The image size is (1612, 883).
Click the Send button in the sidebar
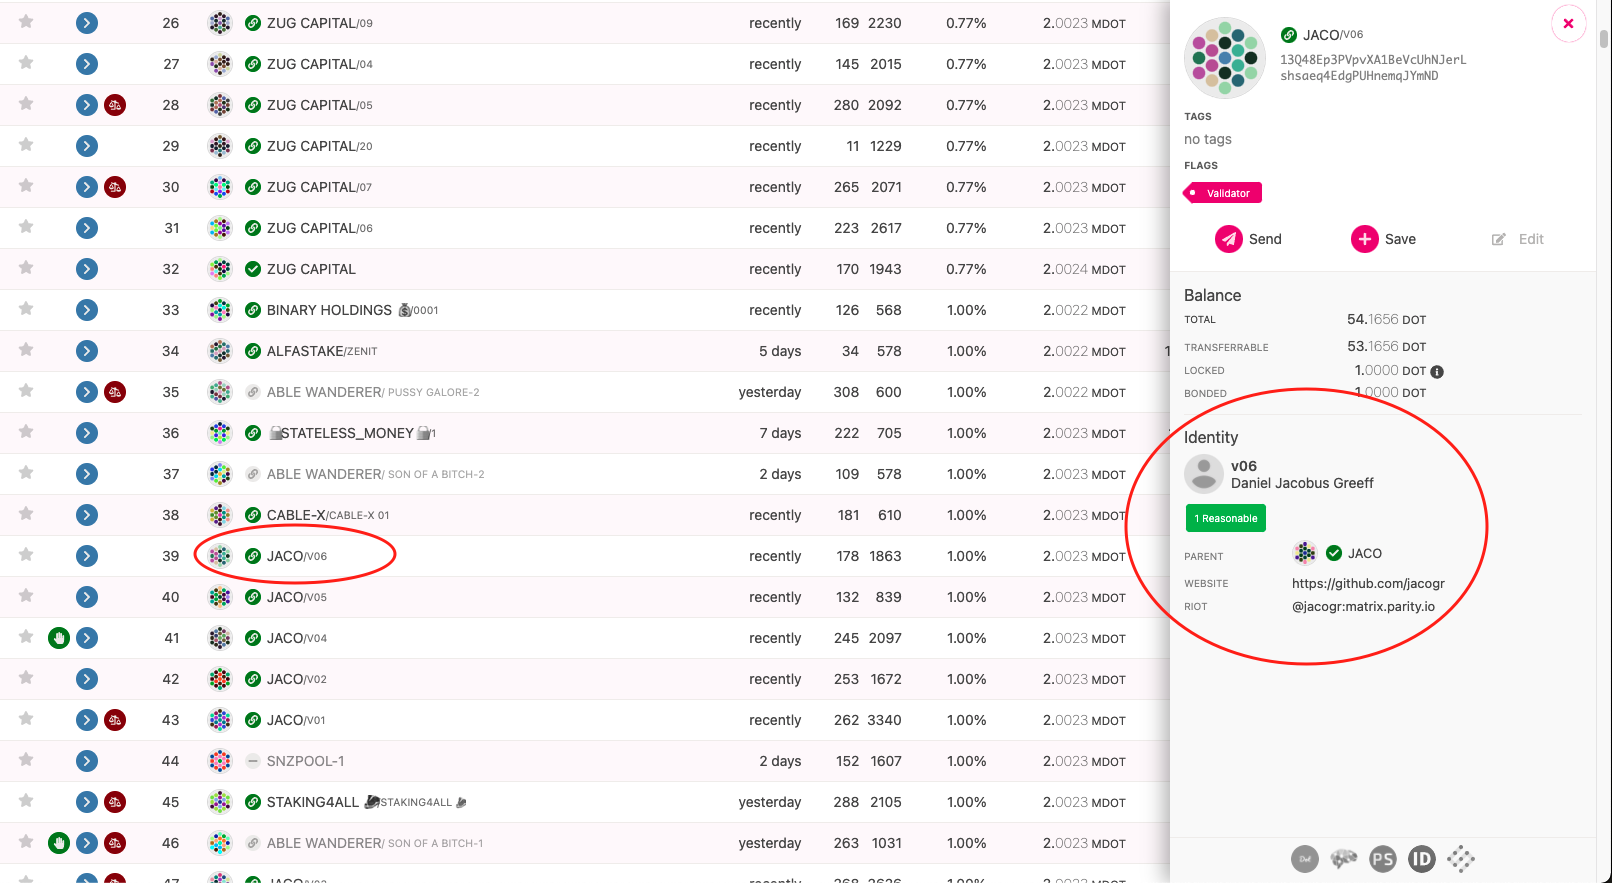click(x=1248, y=239)
